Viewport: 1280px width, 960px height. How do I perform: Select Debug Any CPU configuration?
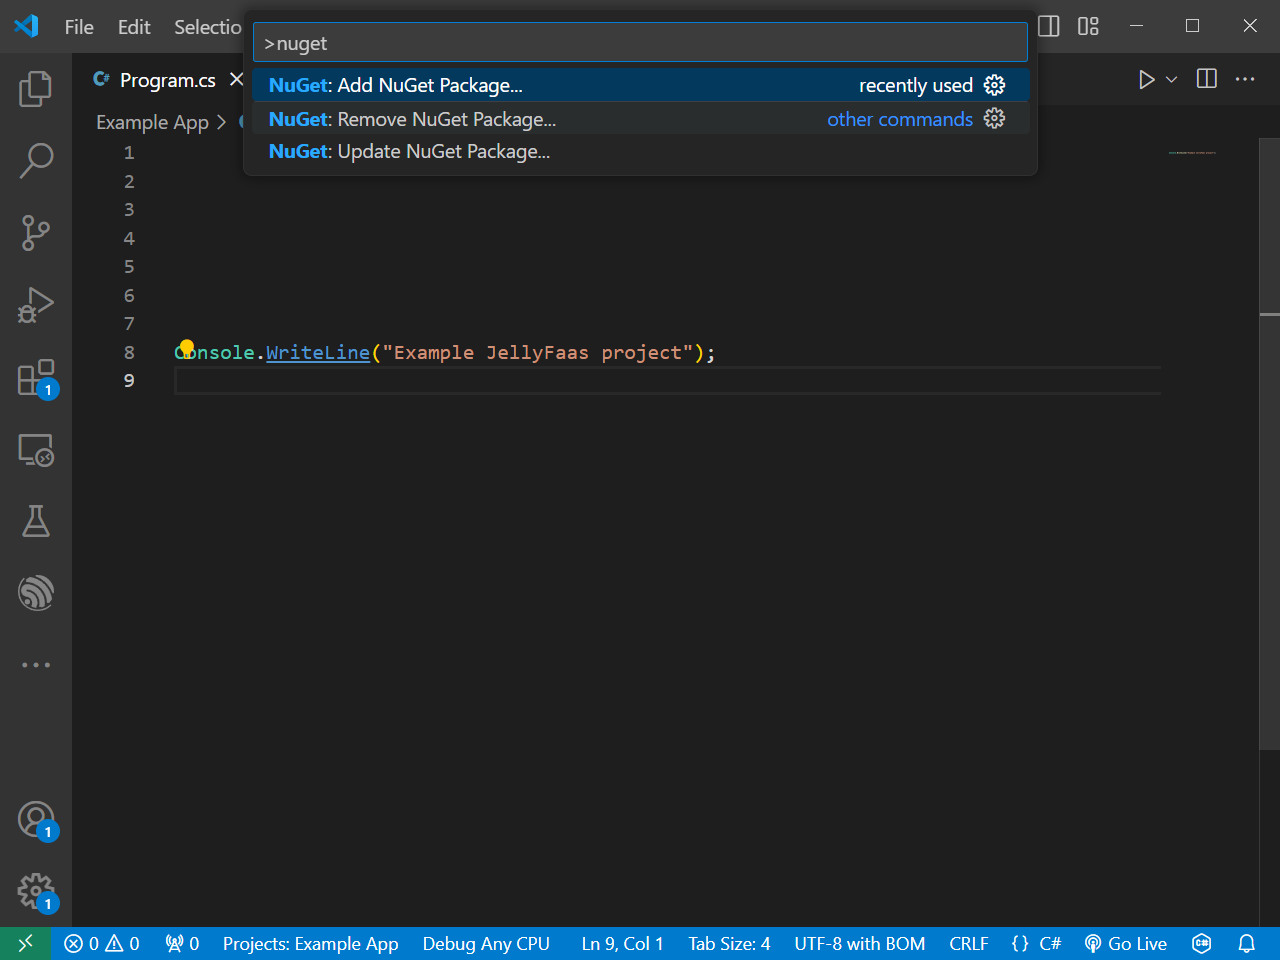point(486,943)
